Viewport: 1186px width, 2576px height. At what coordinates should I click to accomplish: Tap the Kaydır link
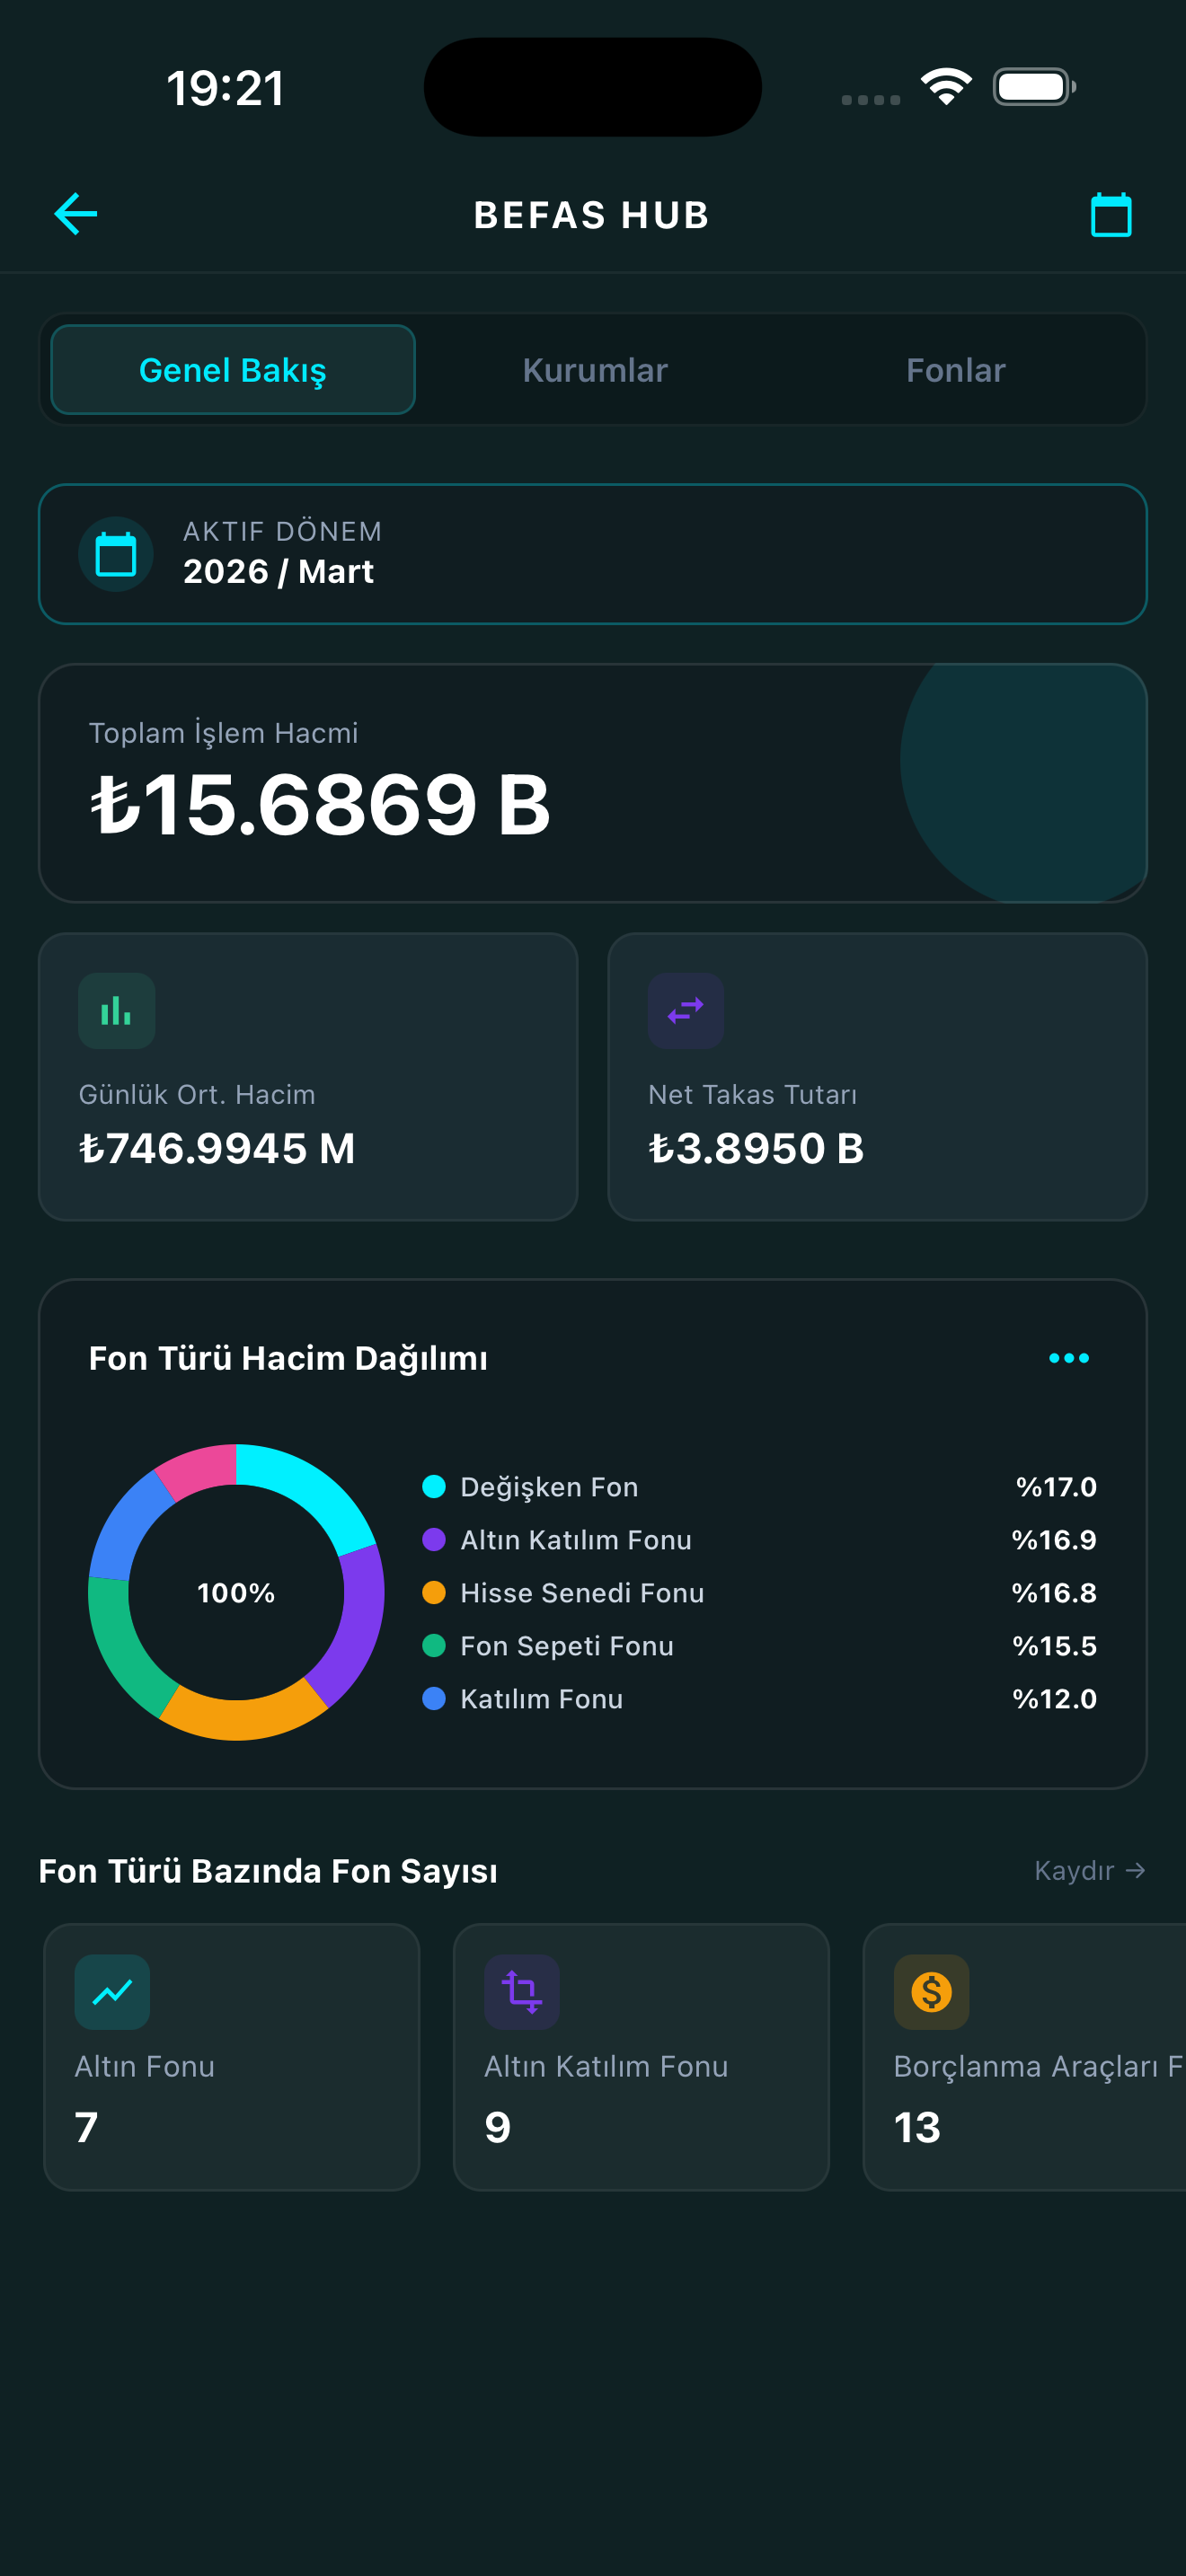pos(1090,1870)
